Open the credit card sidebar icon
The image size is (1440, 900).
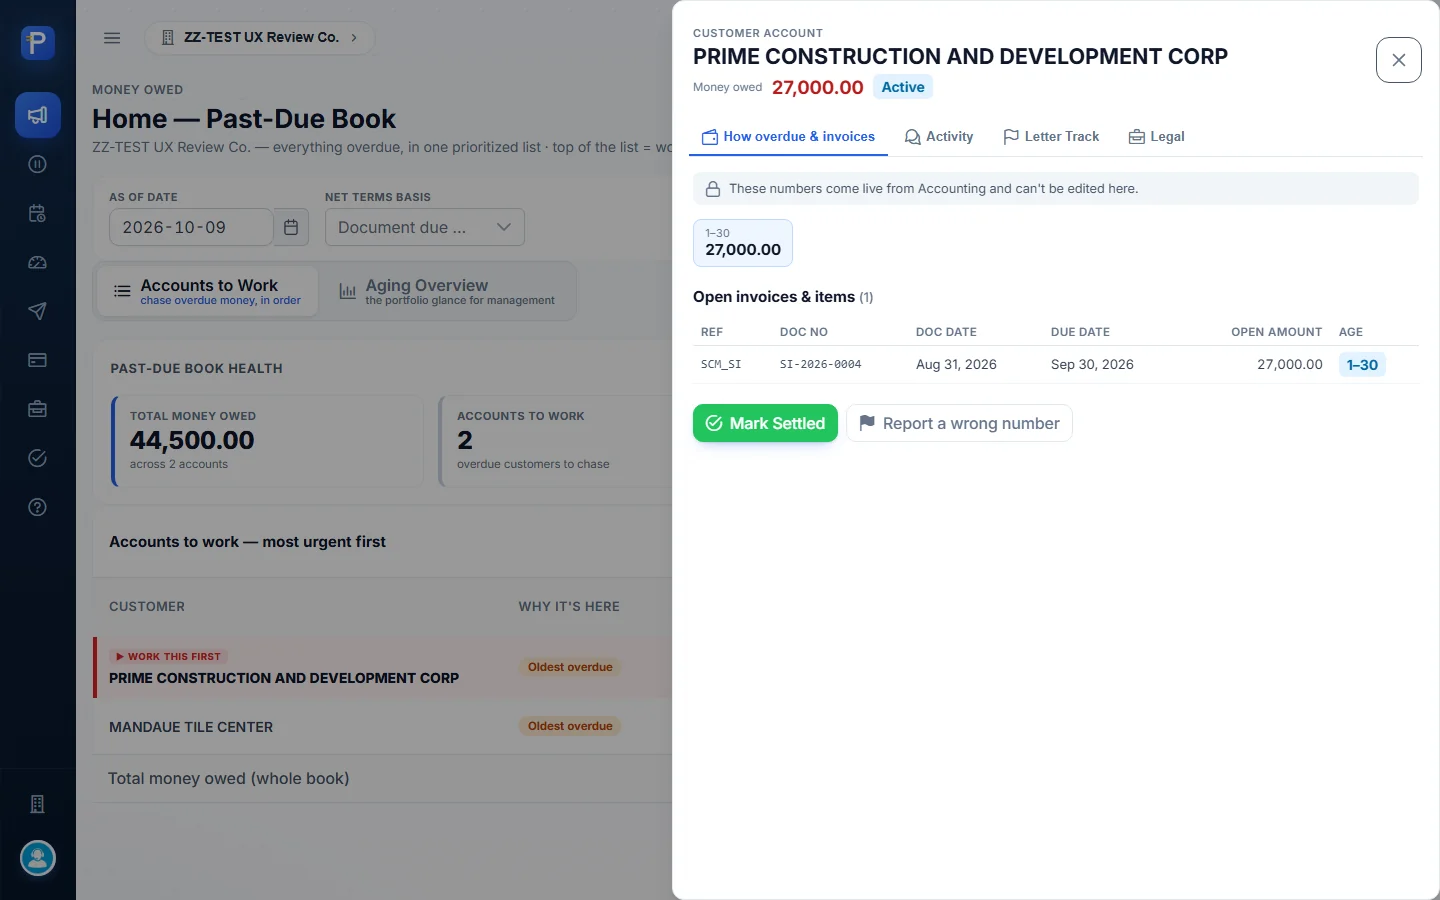[38, 360]
